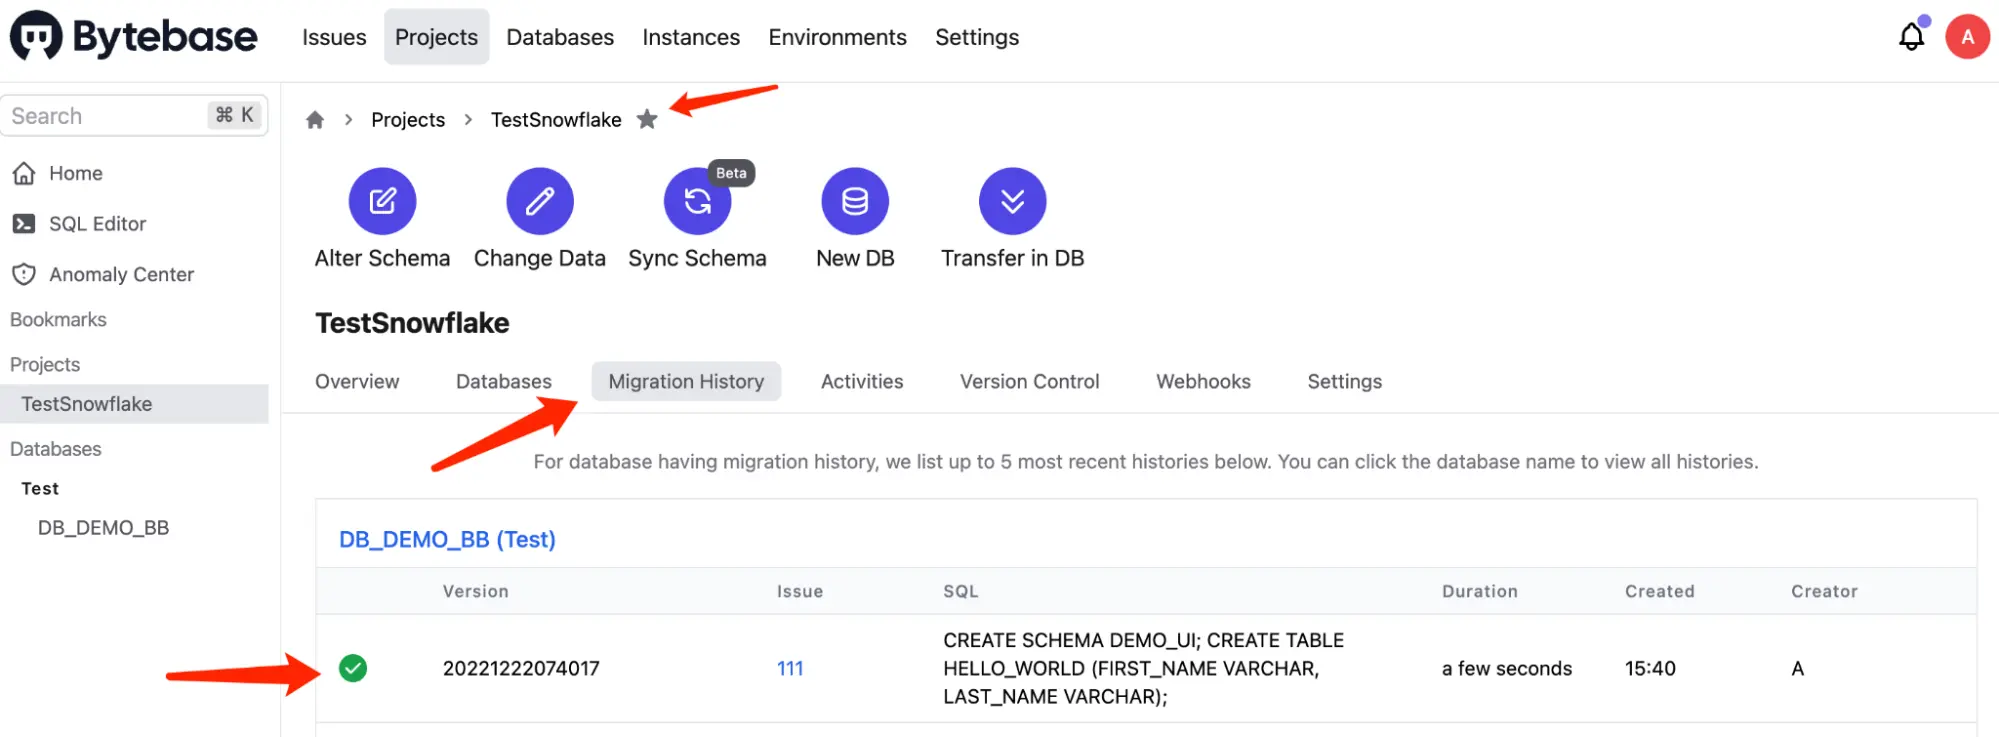Viewport: 1999px width, 737px height.
Task: Click the Bytebase logo
Action: click(x=134, y=37)
